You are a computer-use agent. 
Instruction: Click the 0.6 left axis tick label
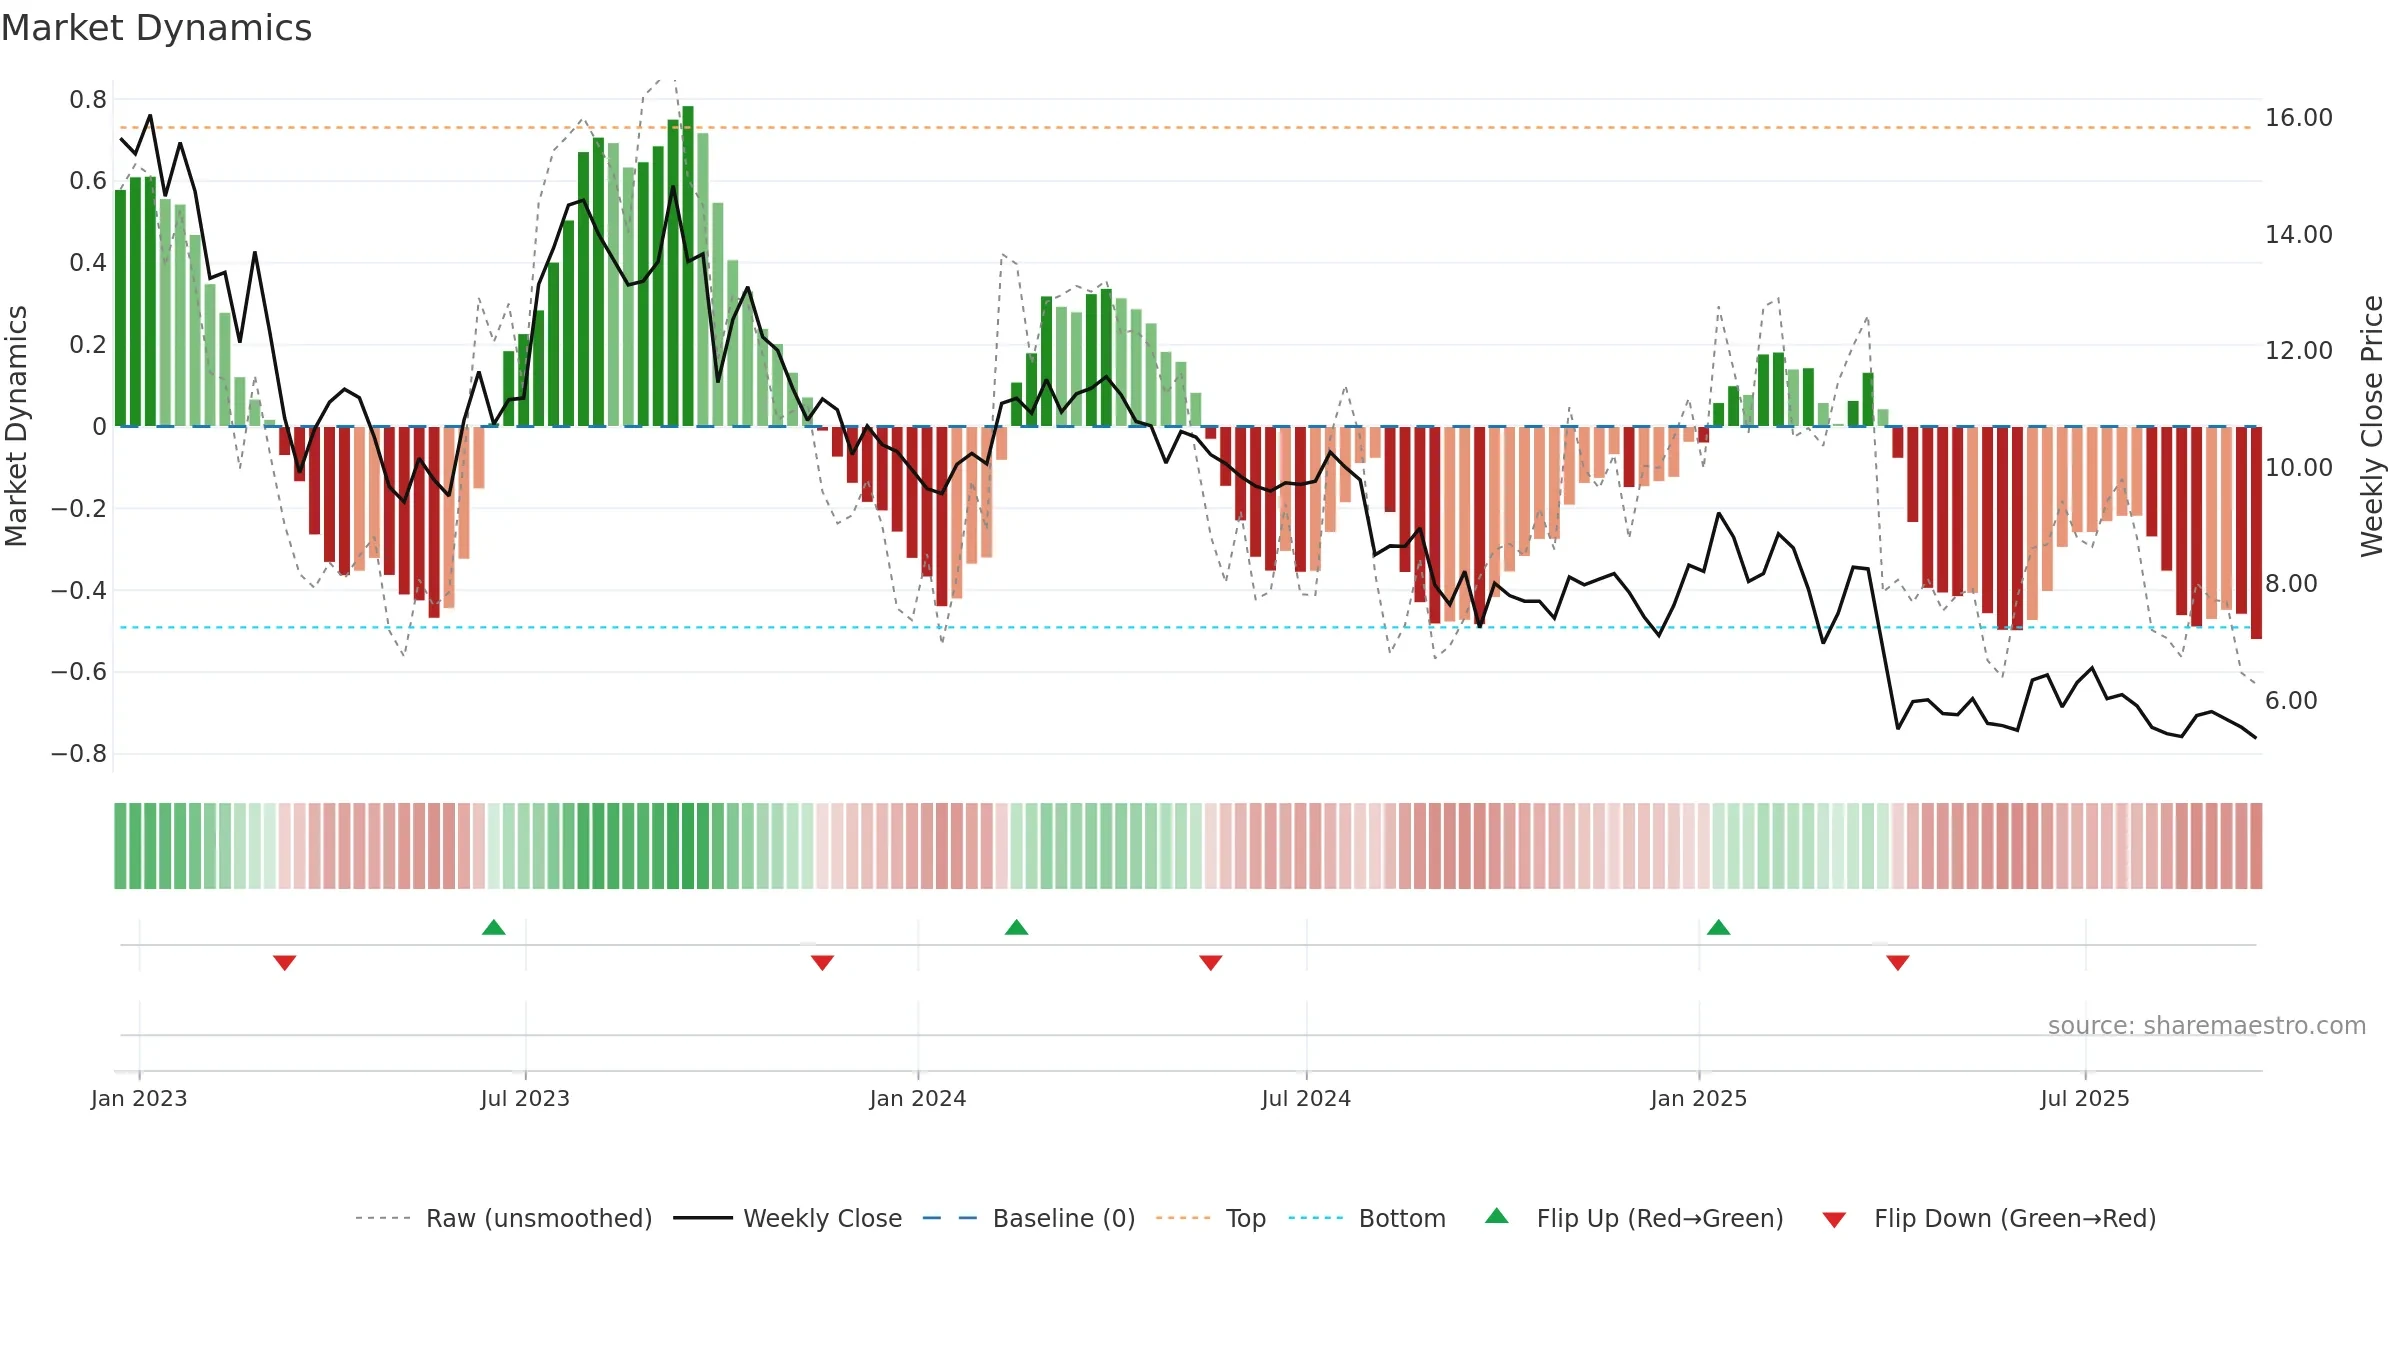(88, 181)
